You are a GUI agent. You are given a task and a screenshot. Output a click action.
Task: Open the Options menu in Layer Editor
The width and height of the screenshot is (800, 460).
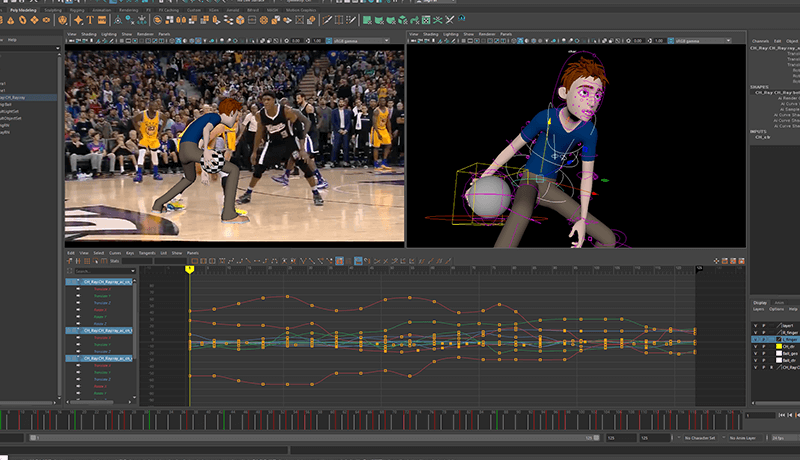[777, 309]
